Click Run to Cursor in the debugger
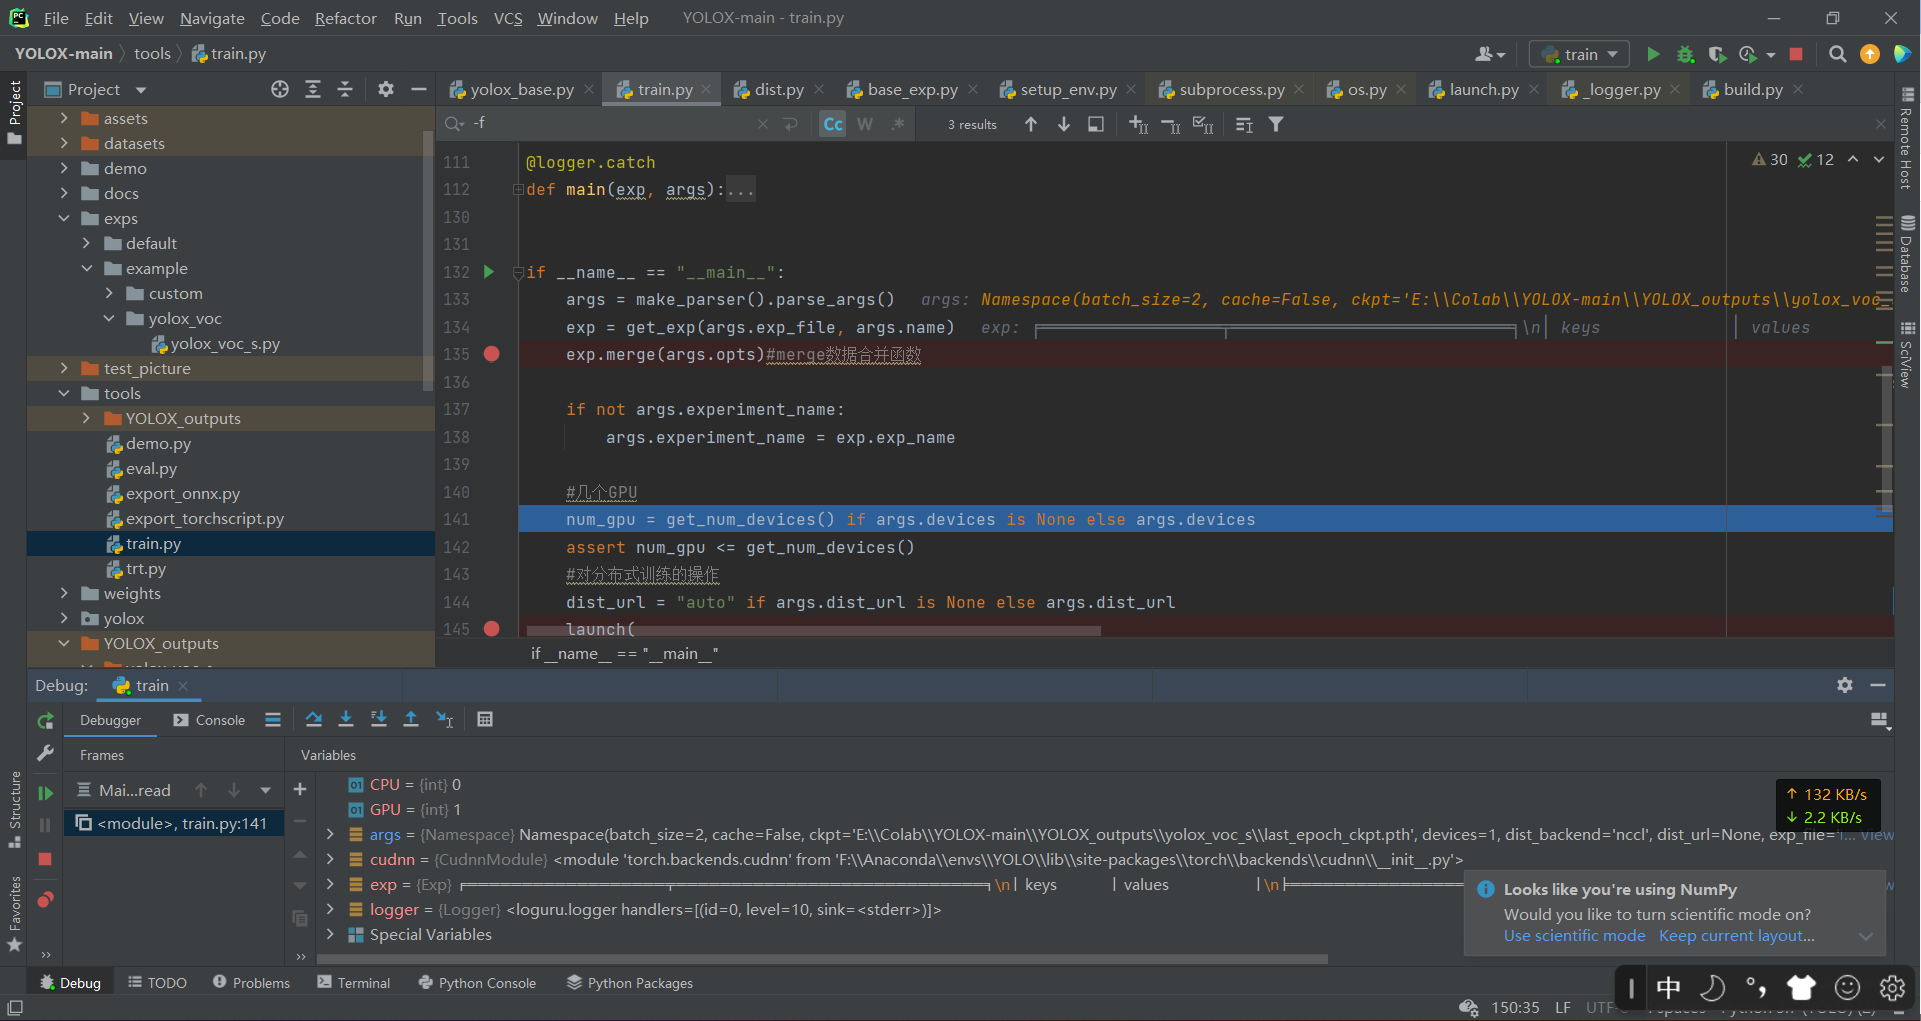Image resolution: width=1921 pixels, height=1021 pixels. point(444,719)
